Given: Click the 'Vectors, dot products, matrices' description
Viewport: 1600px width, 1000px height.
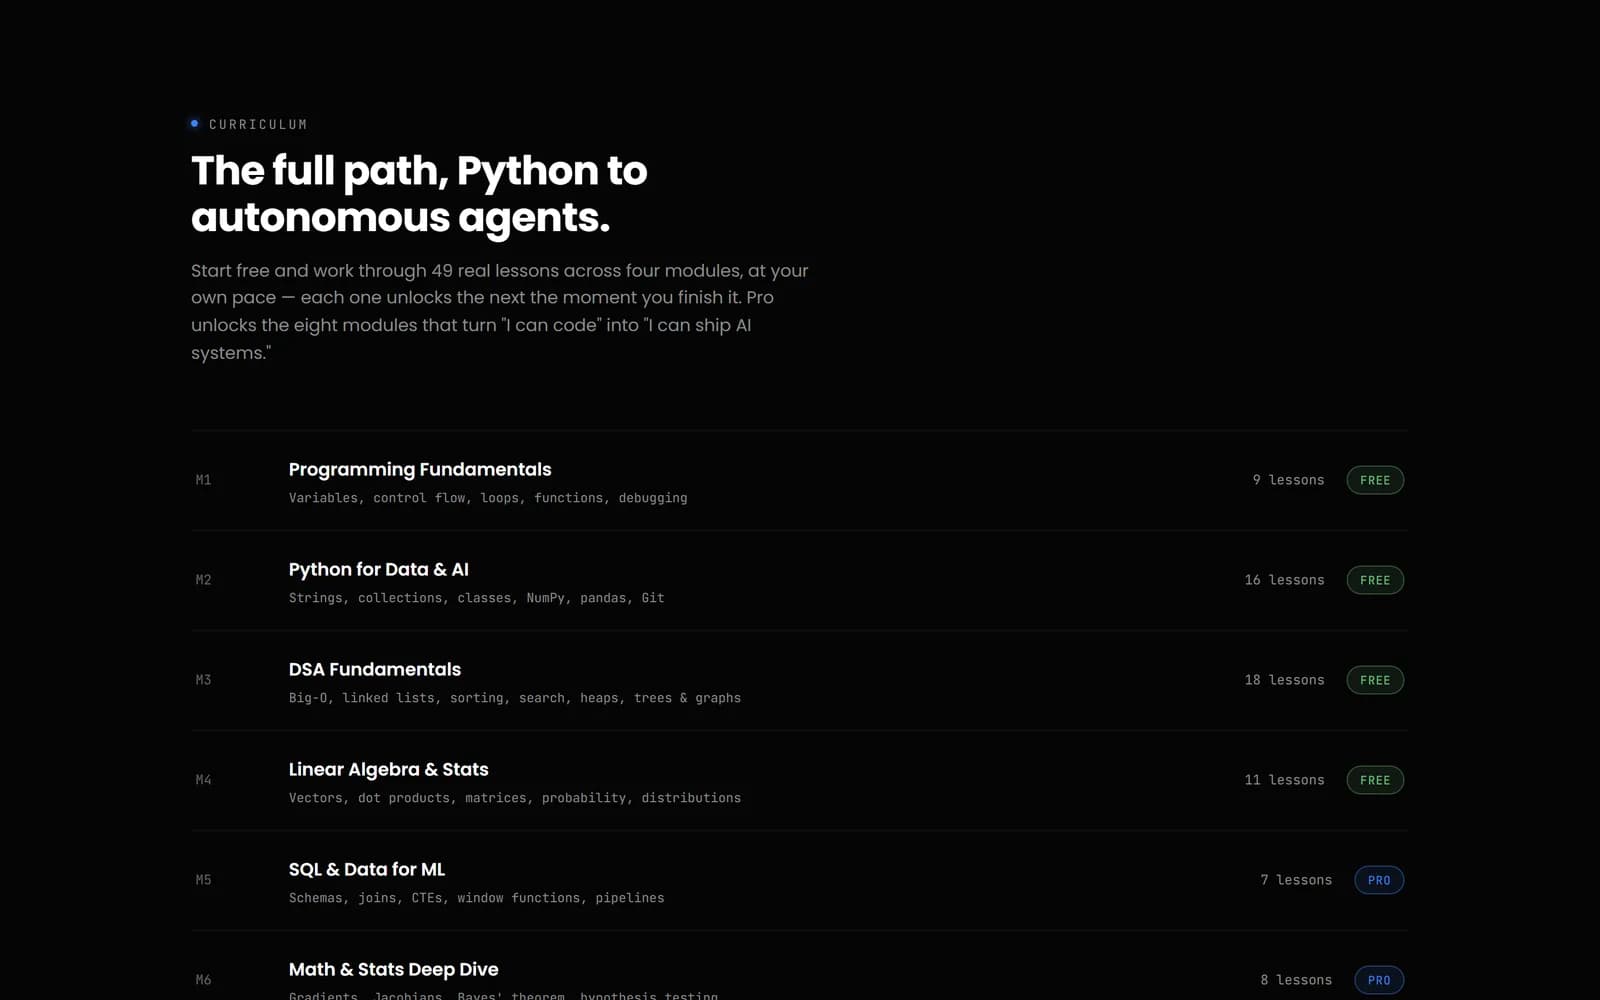Looking at the screenshot, I should (515, 798).
